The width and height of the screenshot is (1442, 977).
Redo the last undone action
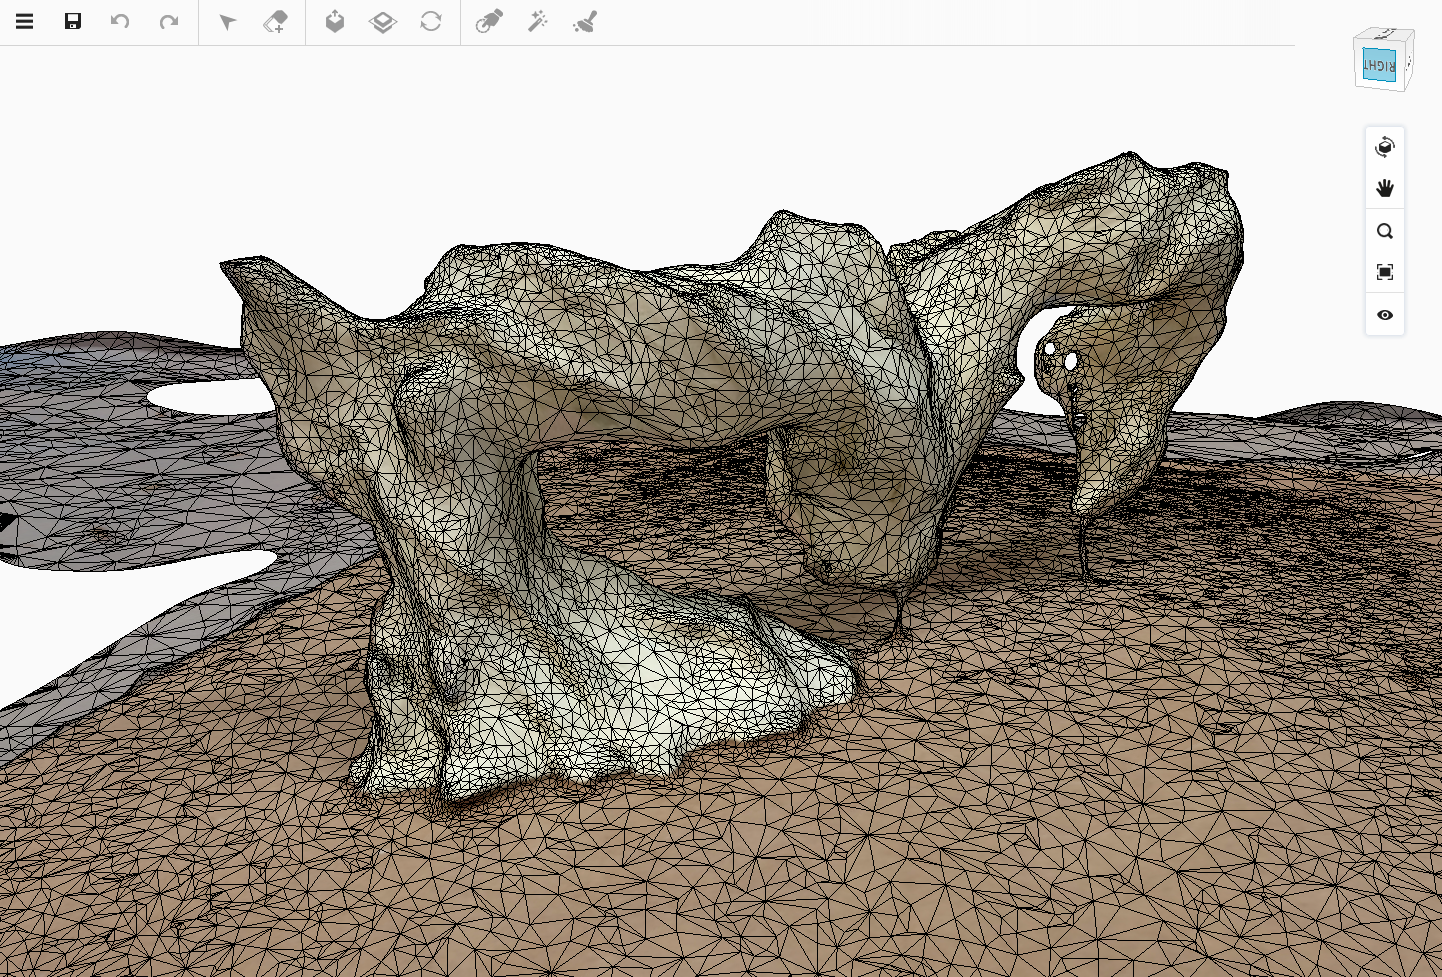pyautogui.click(x=168, y=22)
